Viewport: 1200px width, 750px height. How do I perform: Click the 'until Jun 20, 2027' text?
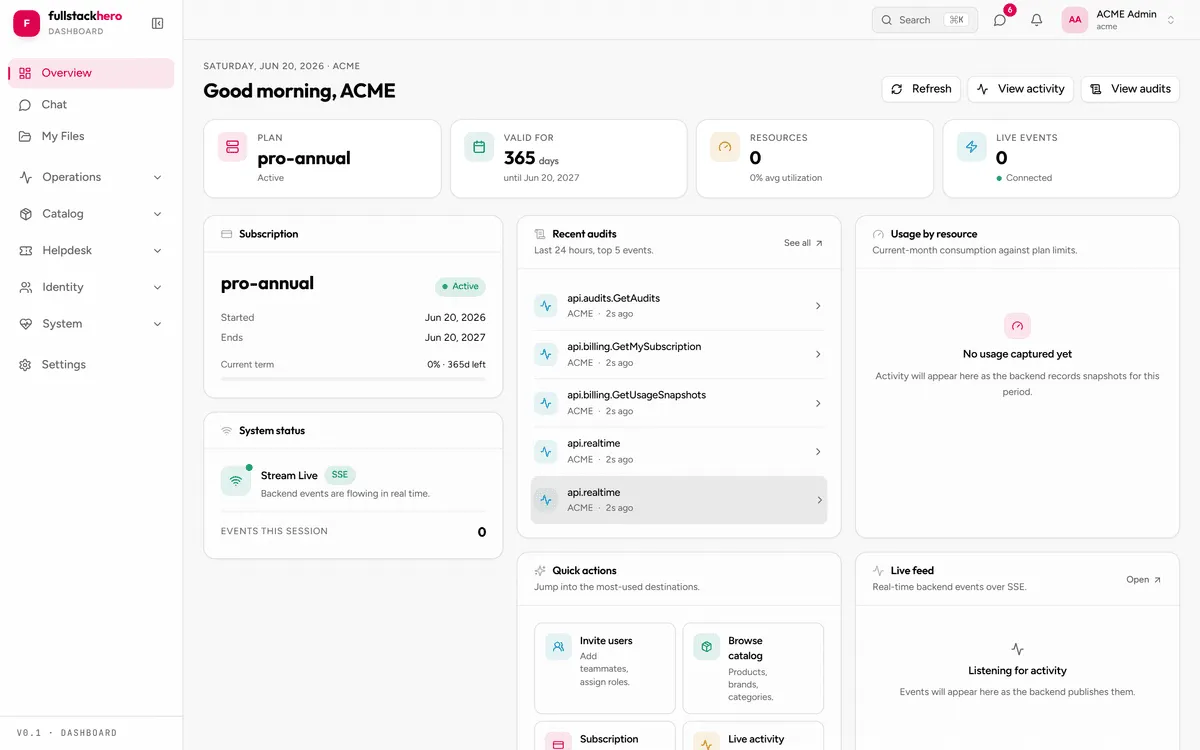coord(541,178)
